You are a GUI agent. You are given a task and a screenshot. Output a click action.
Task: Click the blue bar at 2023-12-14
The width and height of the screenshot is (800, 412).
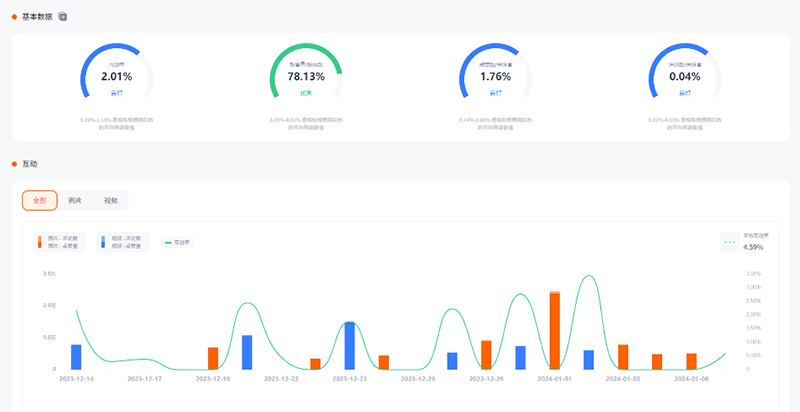tap(76, 357)
